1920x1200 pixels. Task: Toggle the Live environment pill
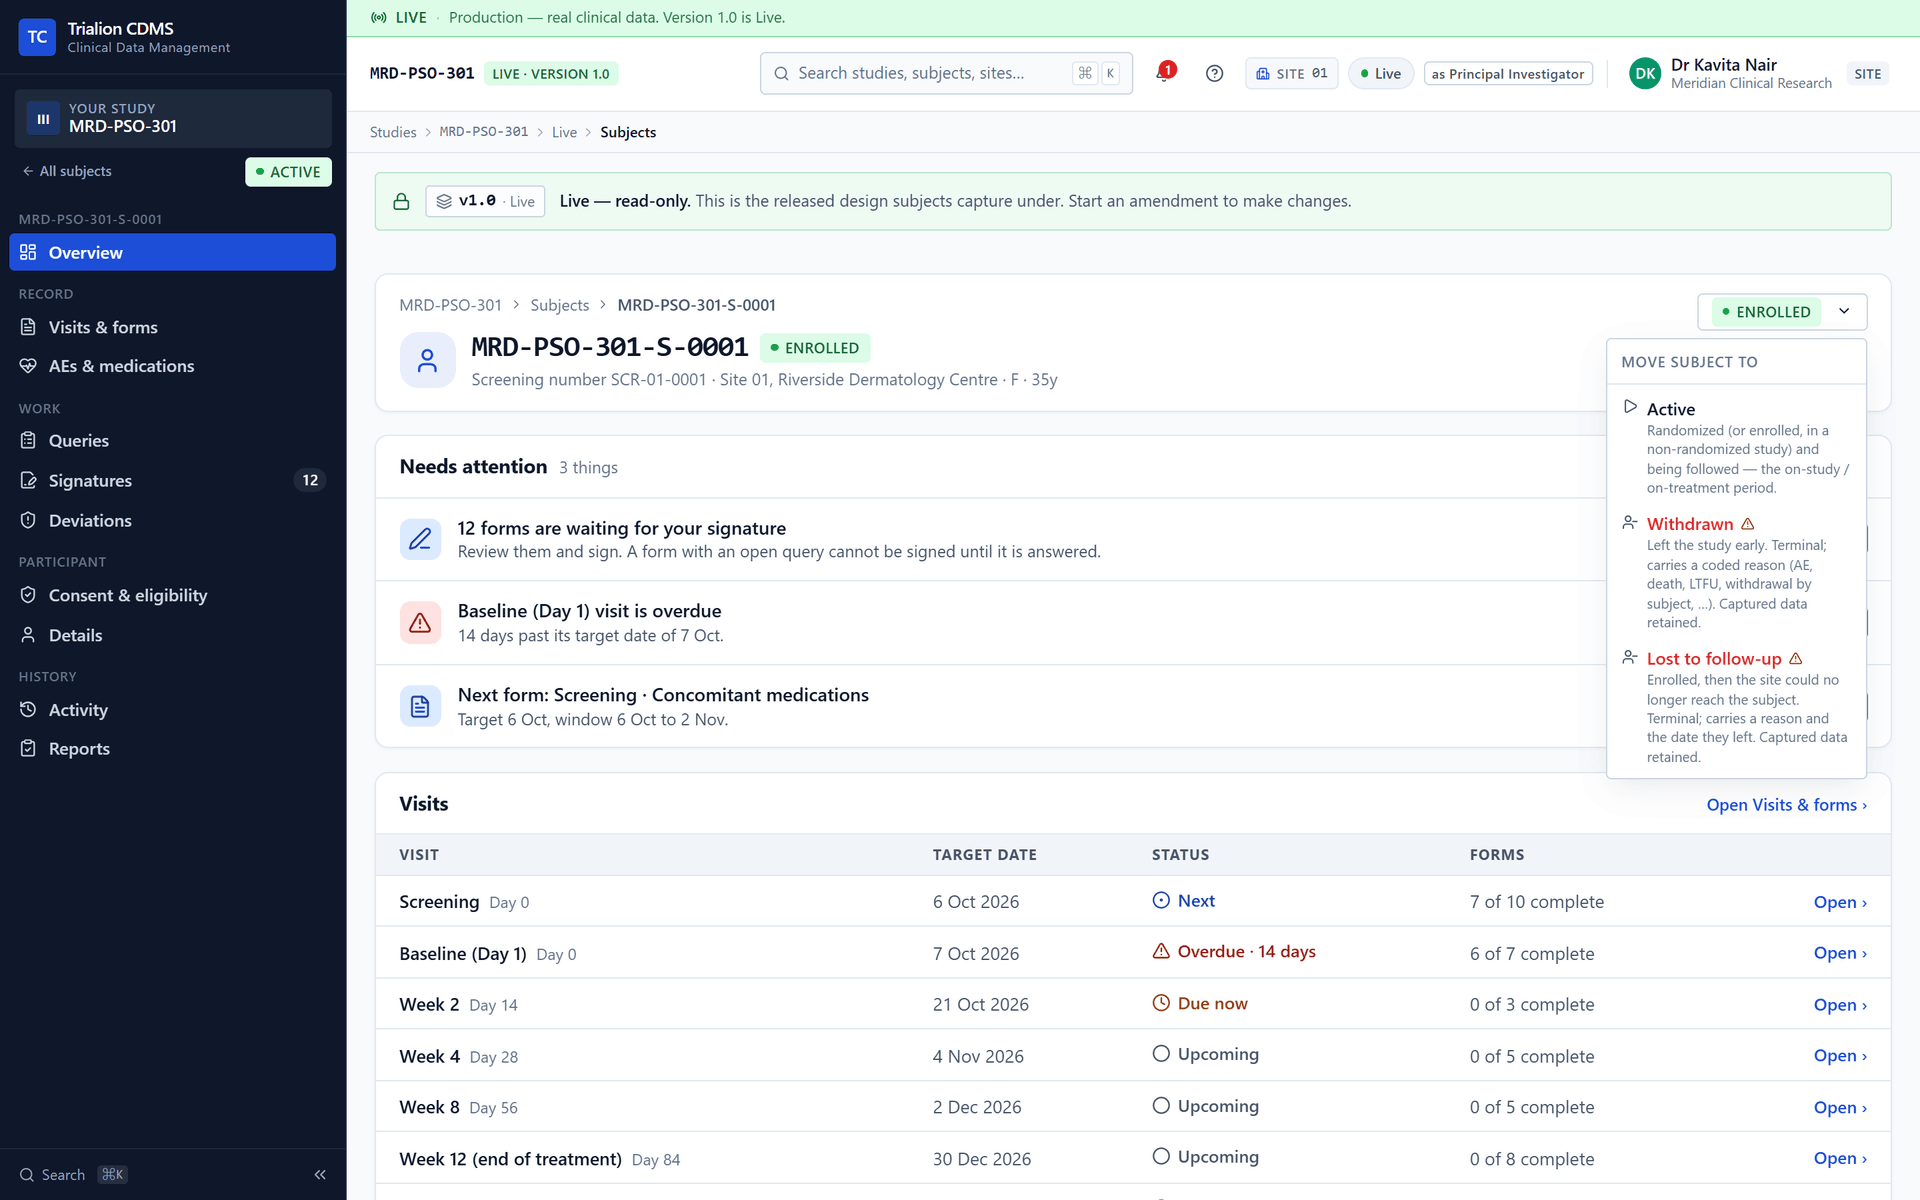pyautogui.click(x=1381, y=73)
